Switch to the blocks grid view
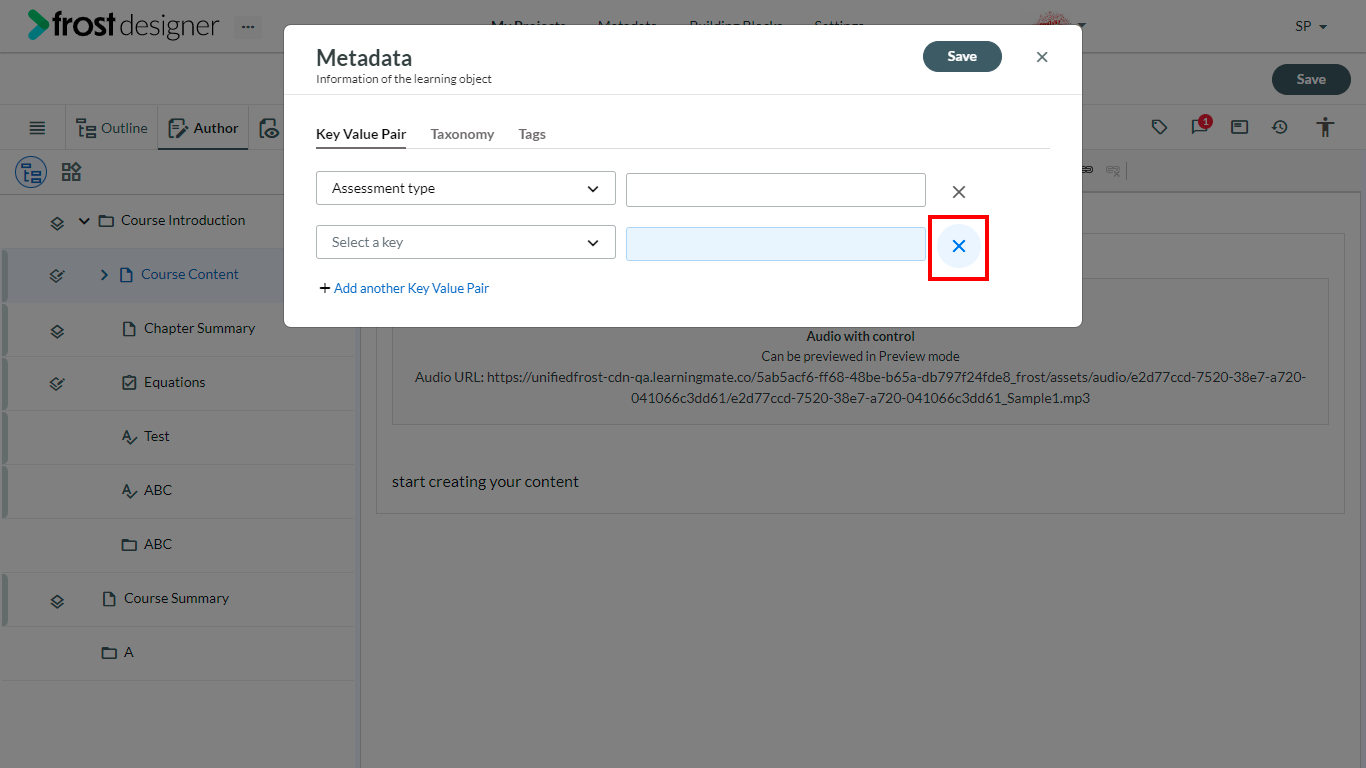1366x768 pixels. 71,172
